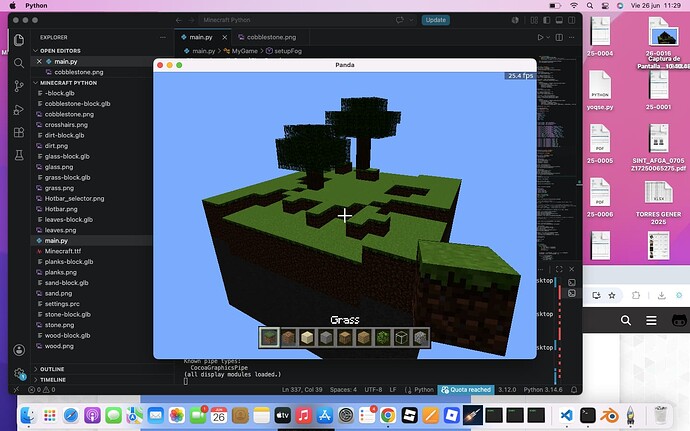
Task: Expand the TIMELINE section
Action: point(53,379)
